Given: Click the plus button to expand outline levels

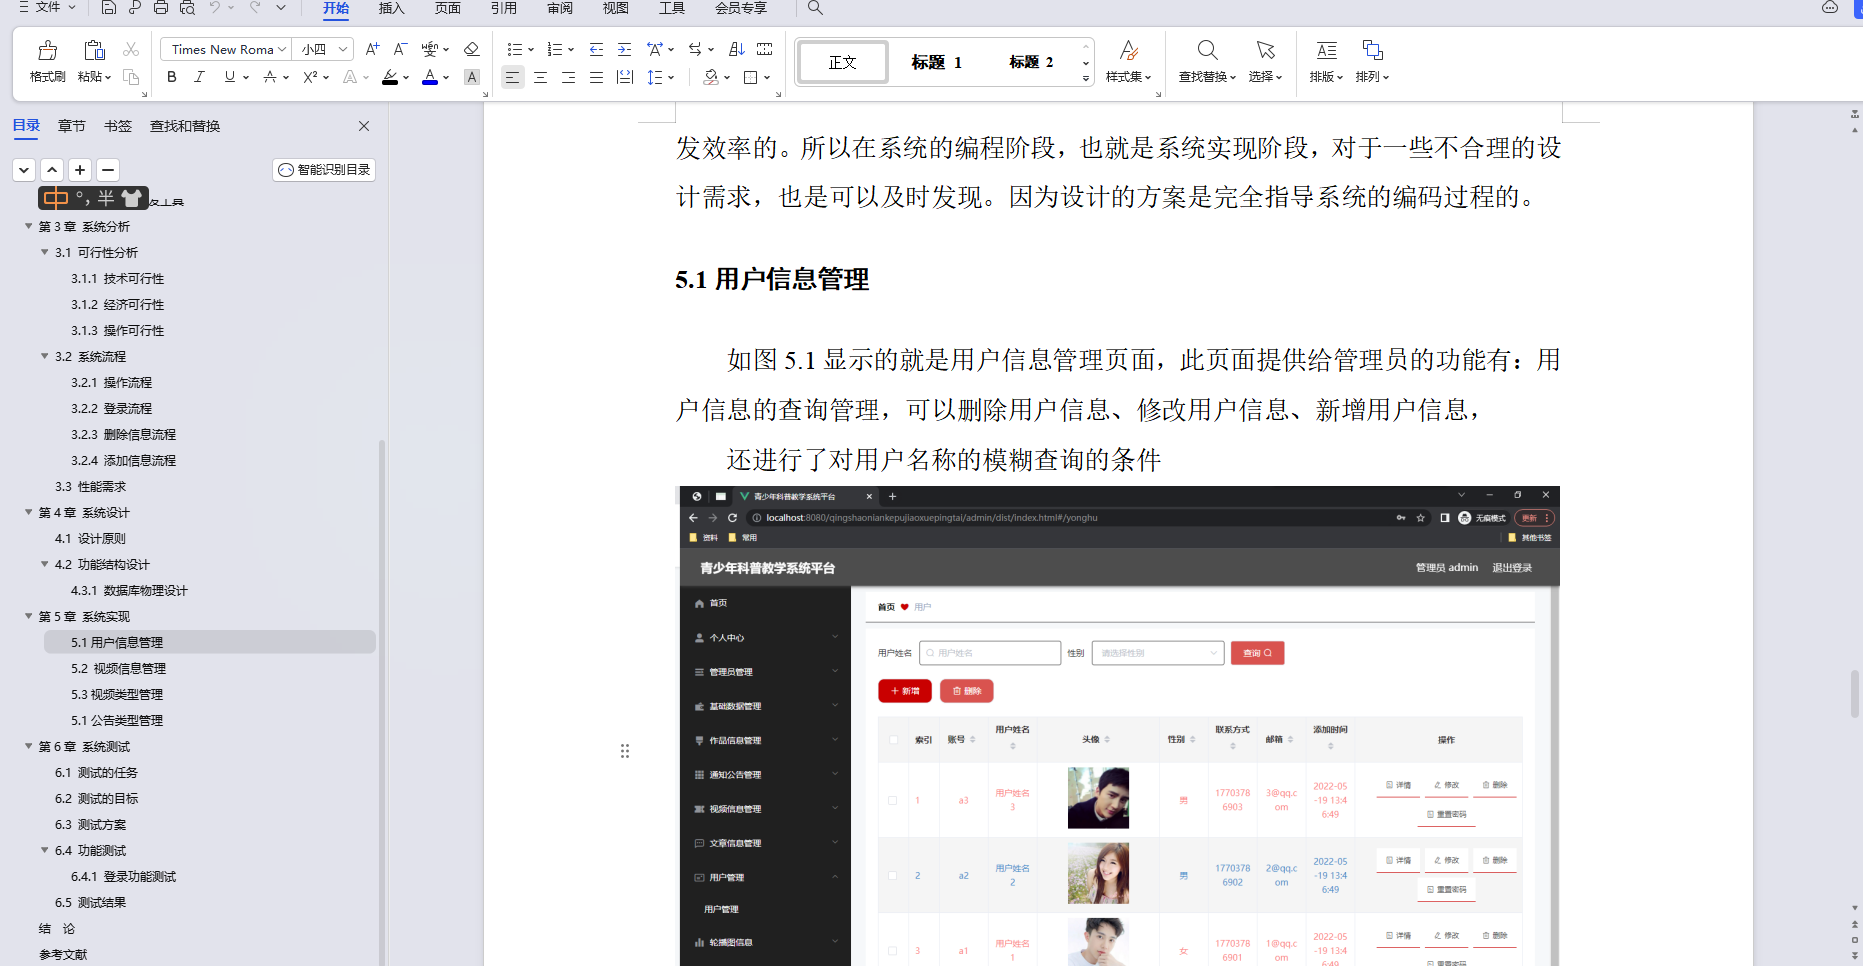Looking at the screenshot, I should coord(79,169).
